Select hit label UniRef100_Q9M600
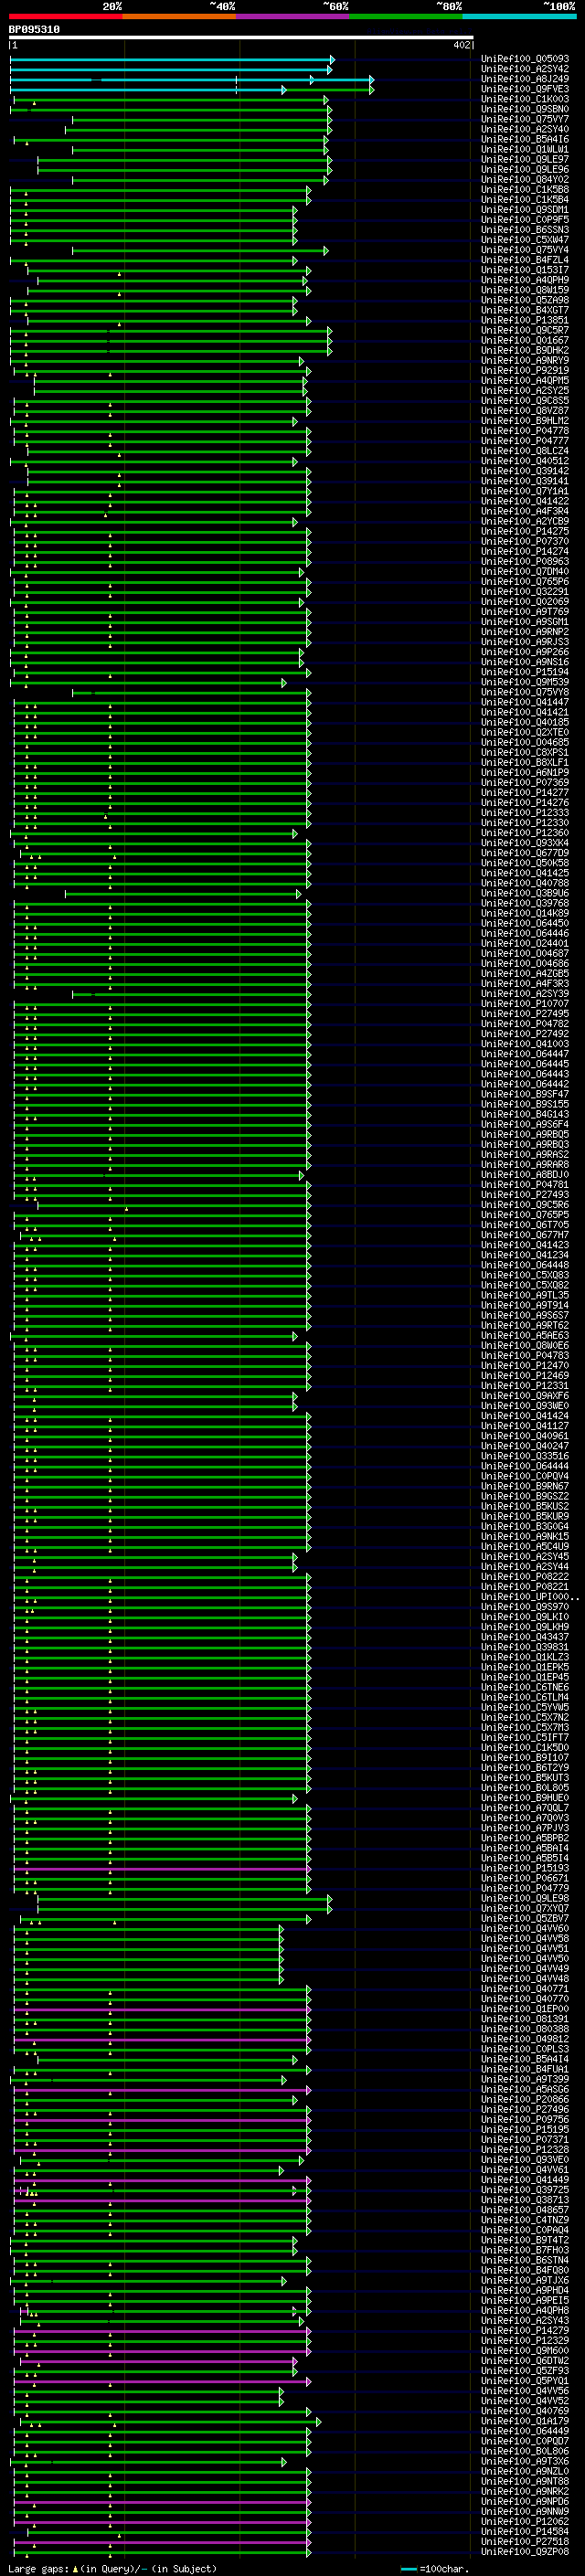Screen dimensions: 585x2576 (525, 2350)
